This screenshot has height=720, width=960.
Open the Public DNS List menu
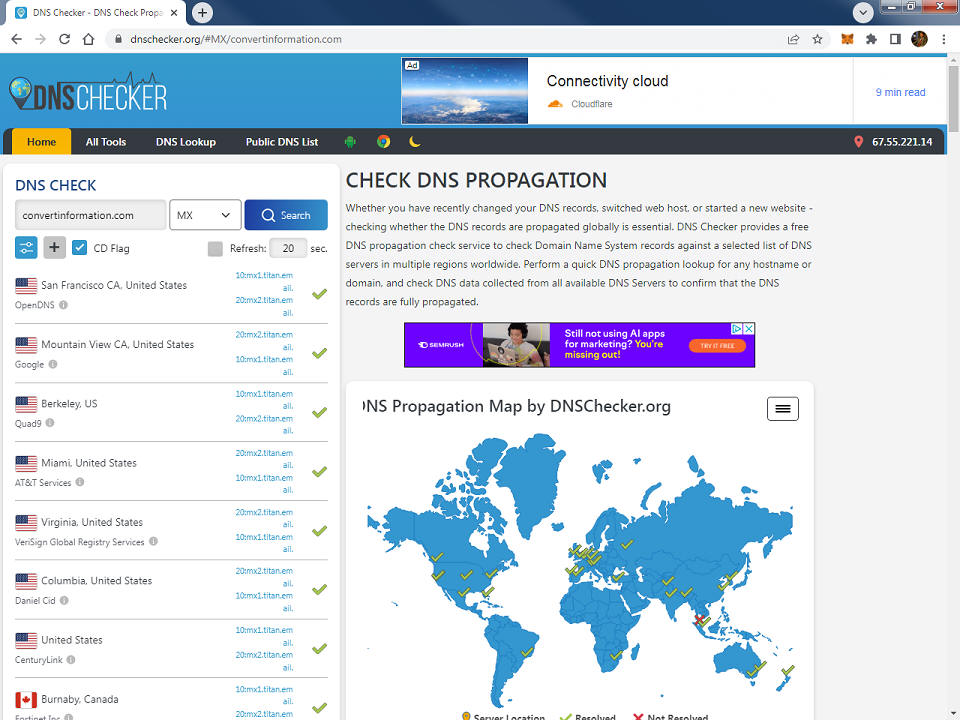pos(282,142)
